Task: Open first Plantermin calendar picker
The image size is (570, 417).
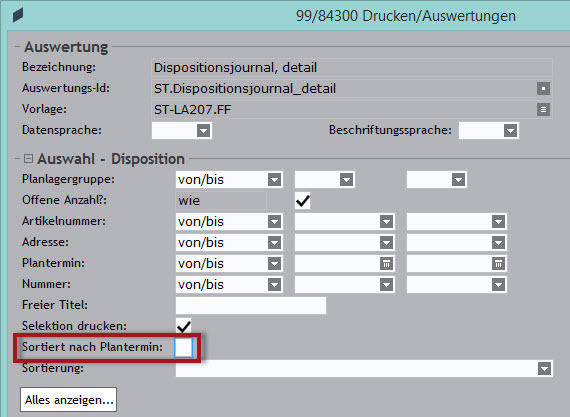Action: [386, 264]
